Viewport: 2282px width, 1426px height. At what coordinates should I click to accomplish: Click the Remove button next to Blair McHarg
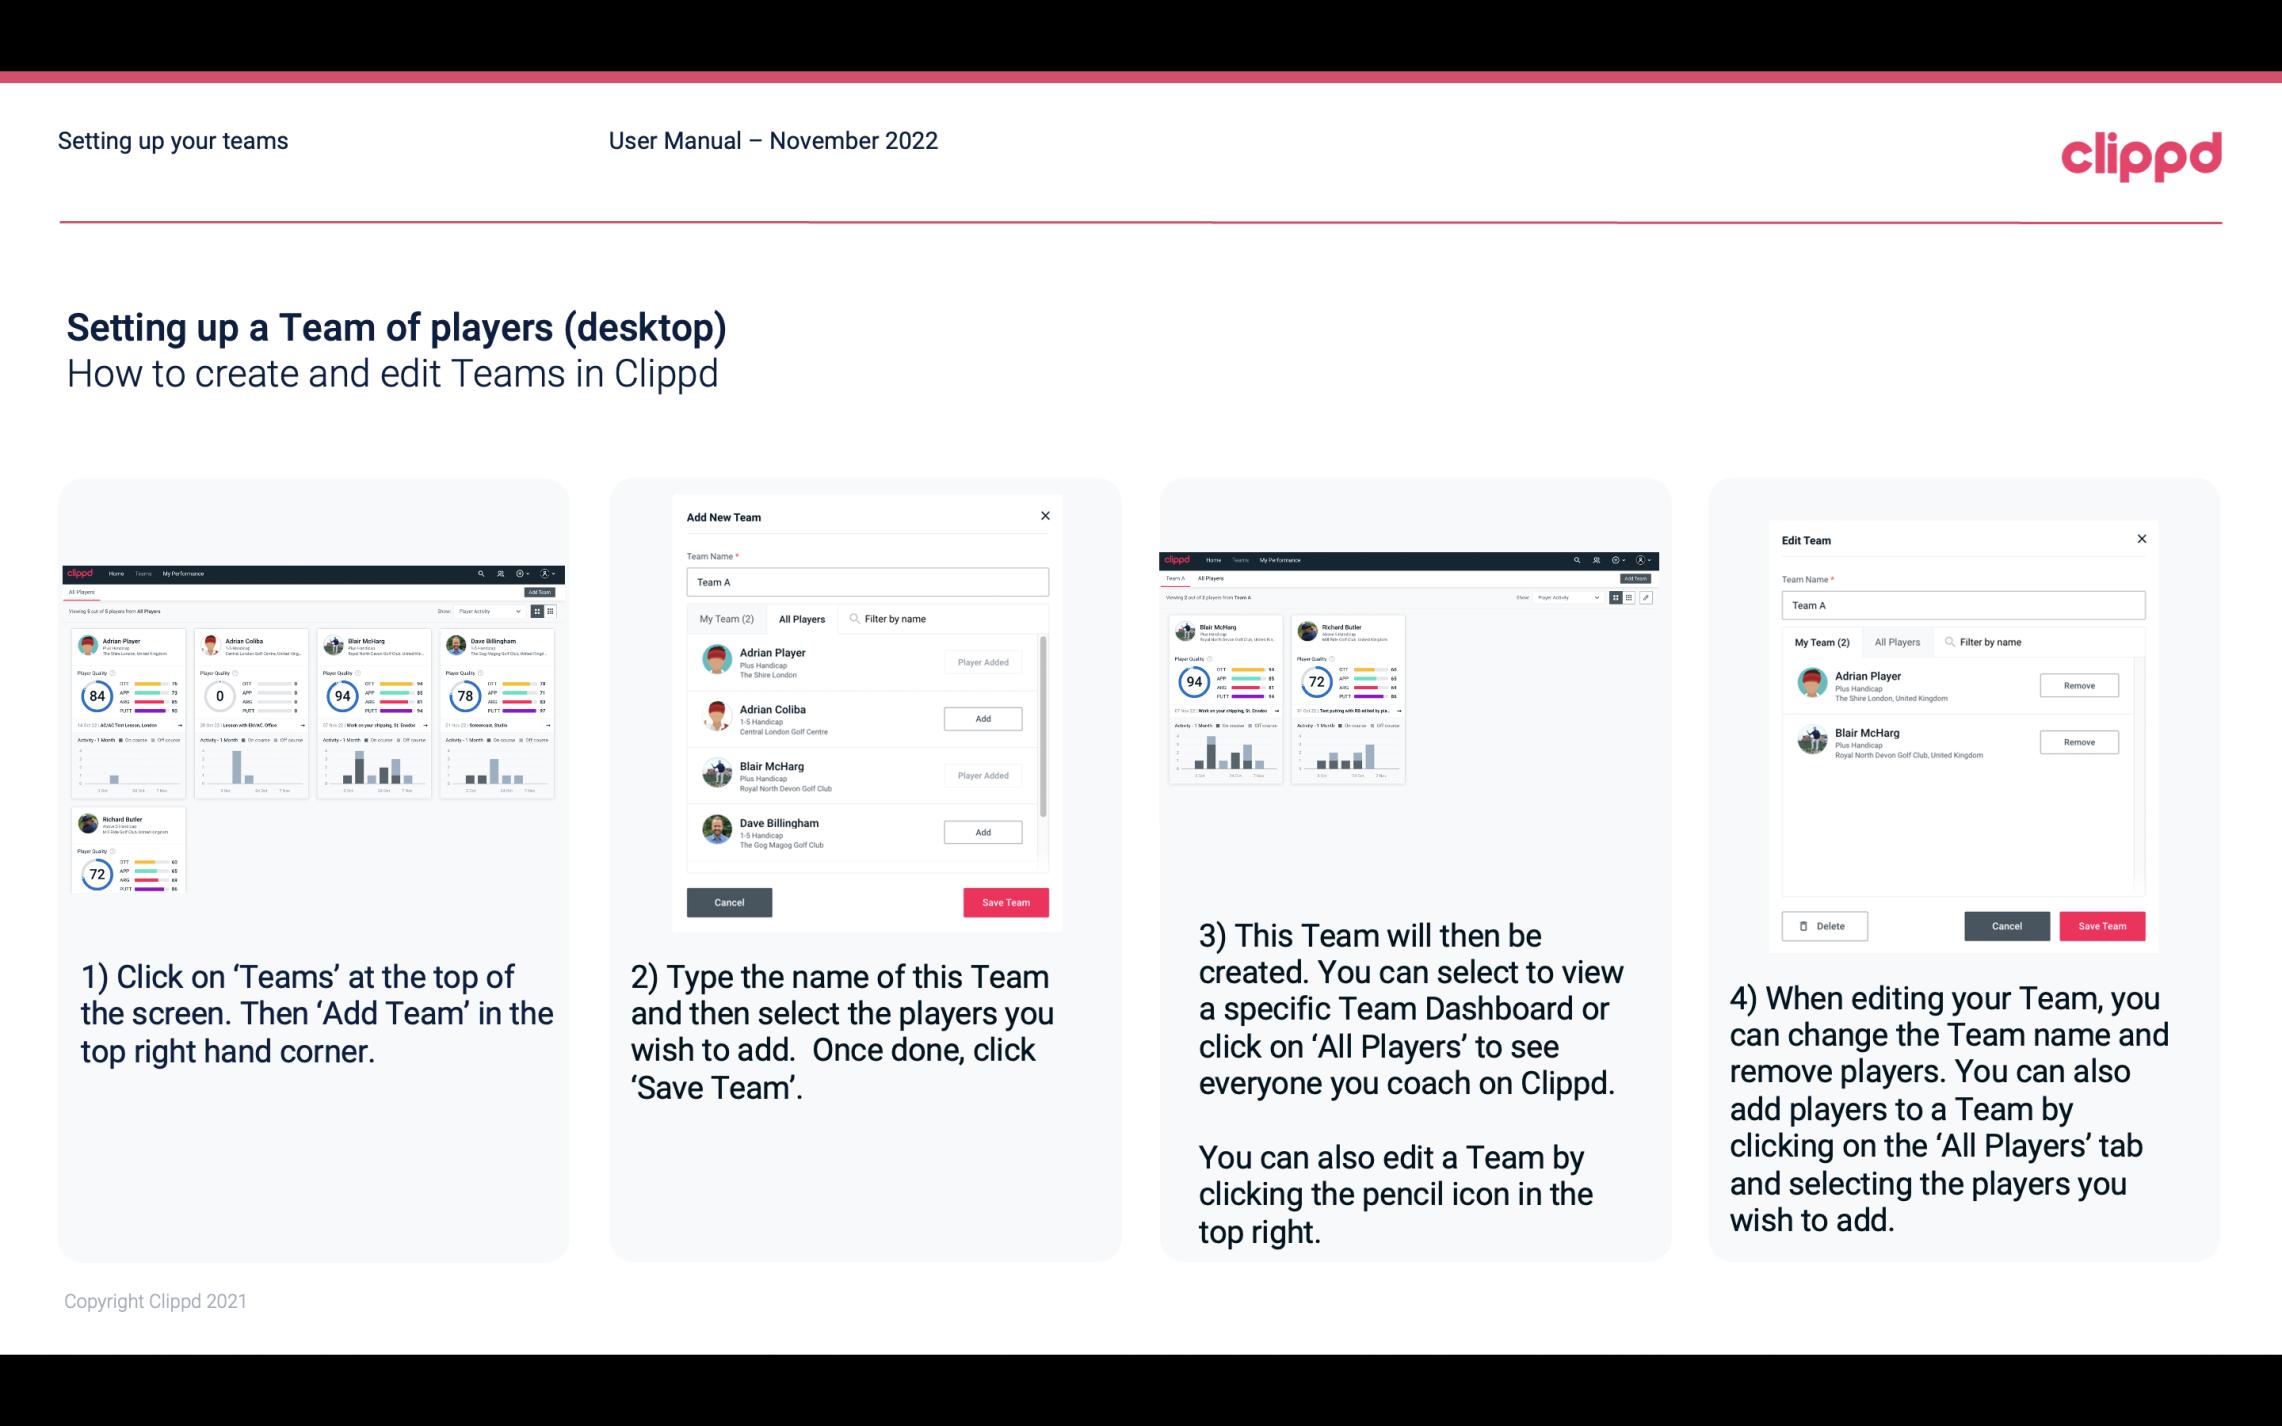[x=2080, y=743]
